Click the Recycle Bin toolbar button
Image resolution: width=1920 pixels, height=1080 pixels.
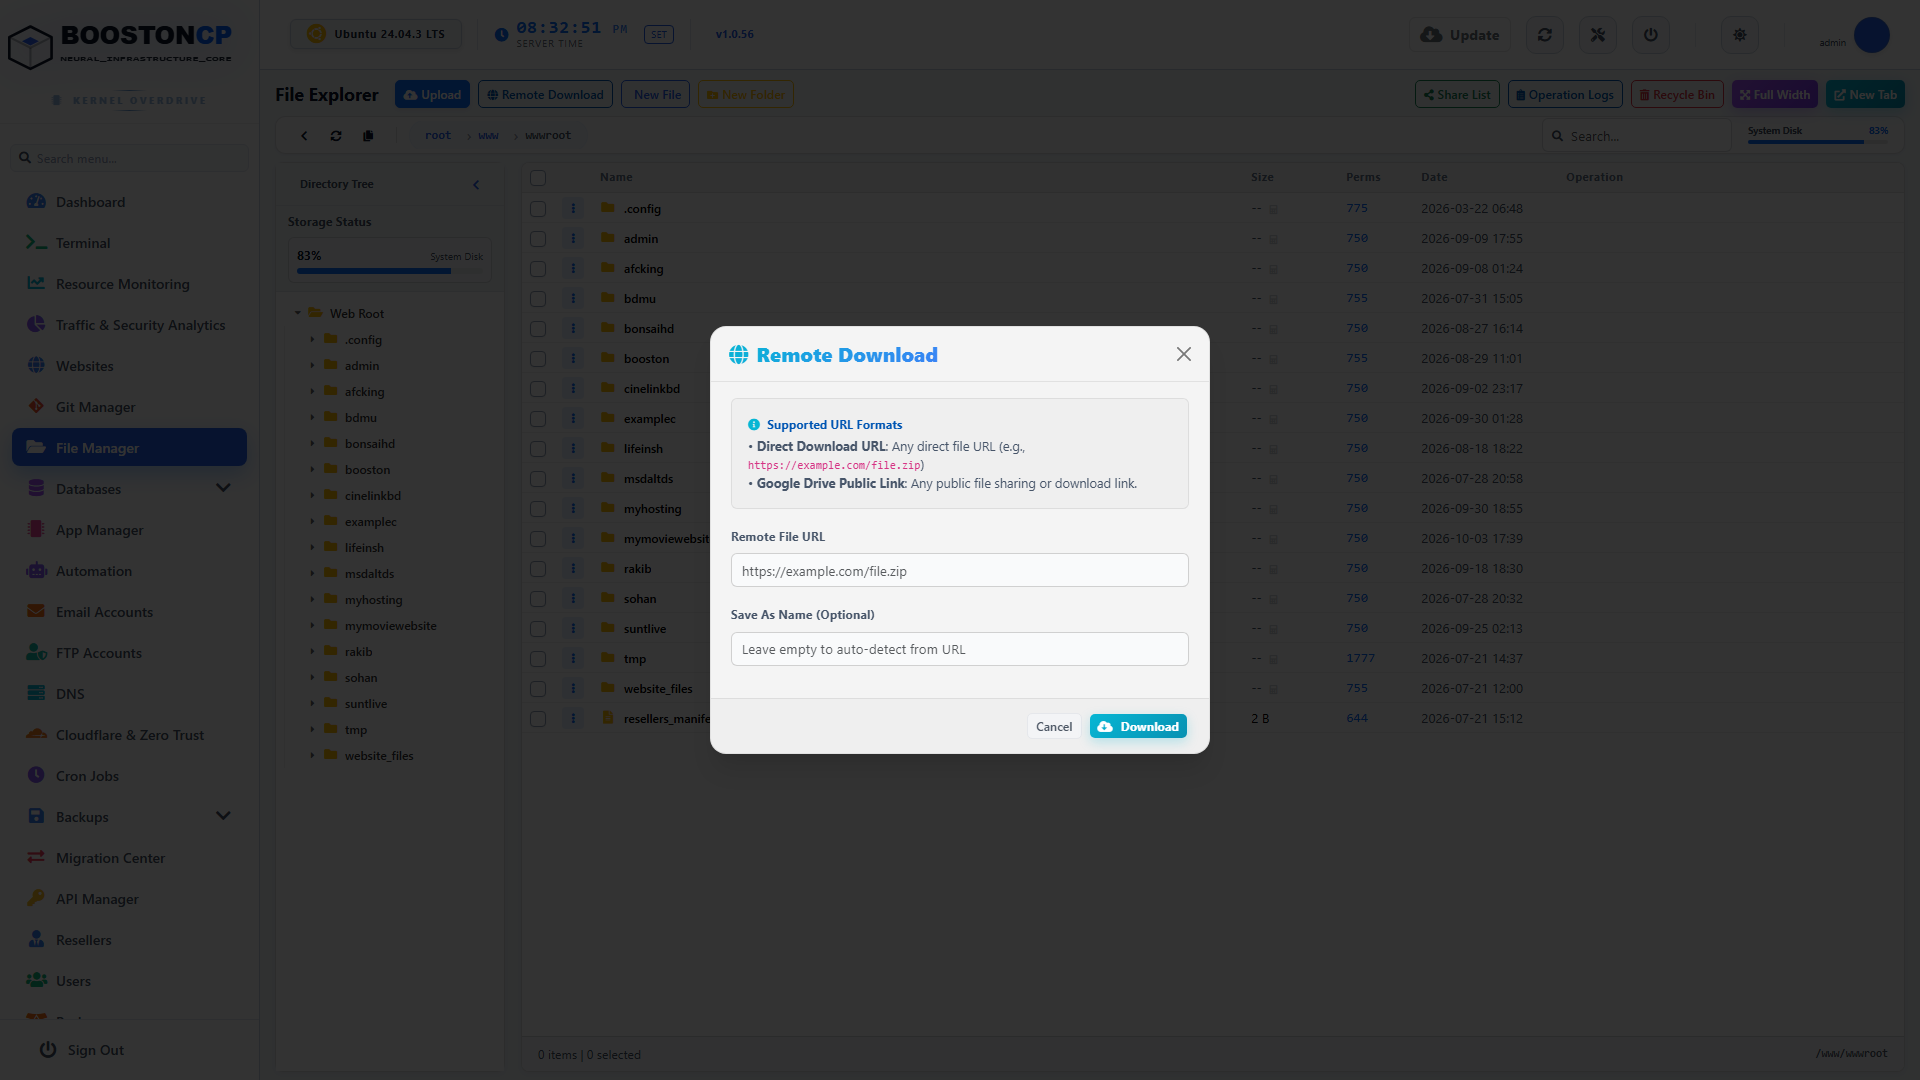click(x=1677, y=94)
